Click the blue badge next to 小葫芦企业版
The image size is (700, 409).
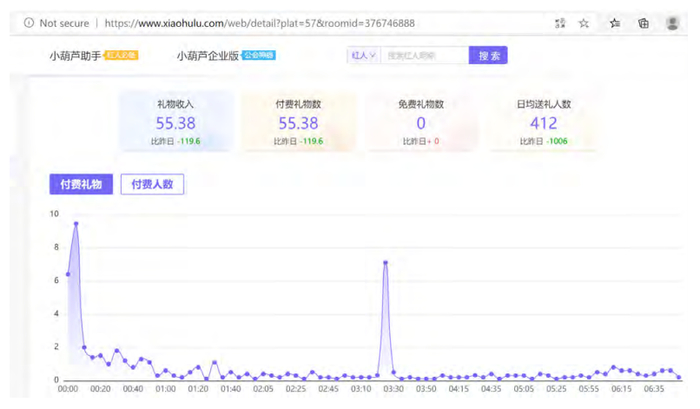(x=259, y=56)
